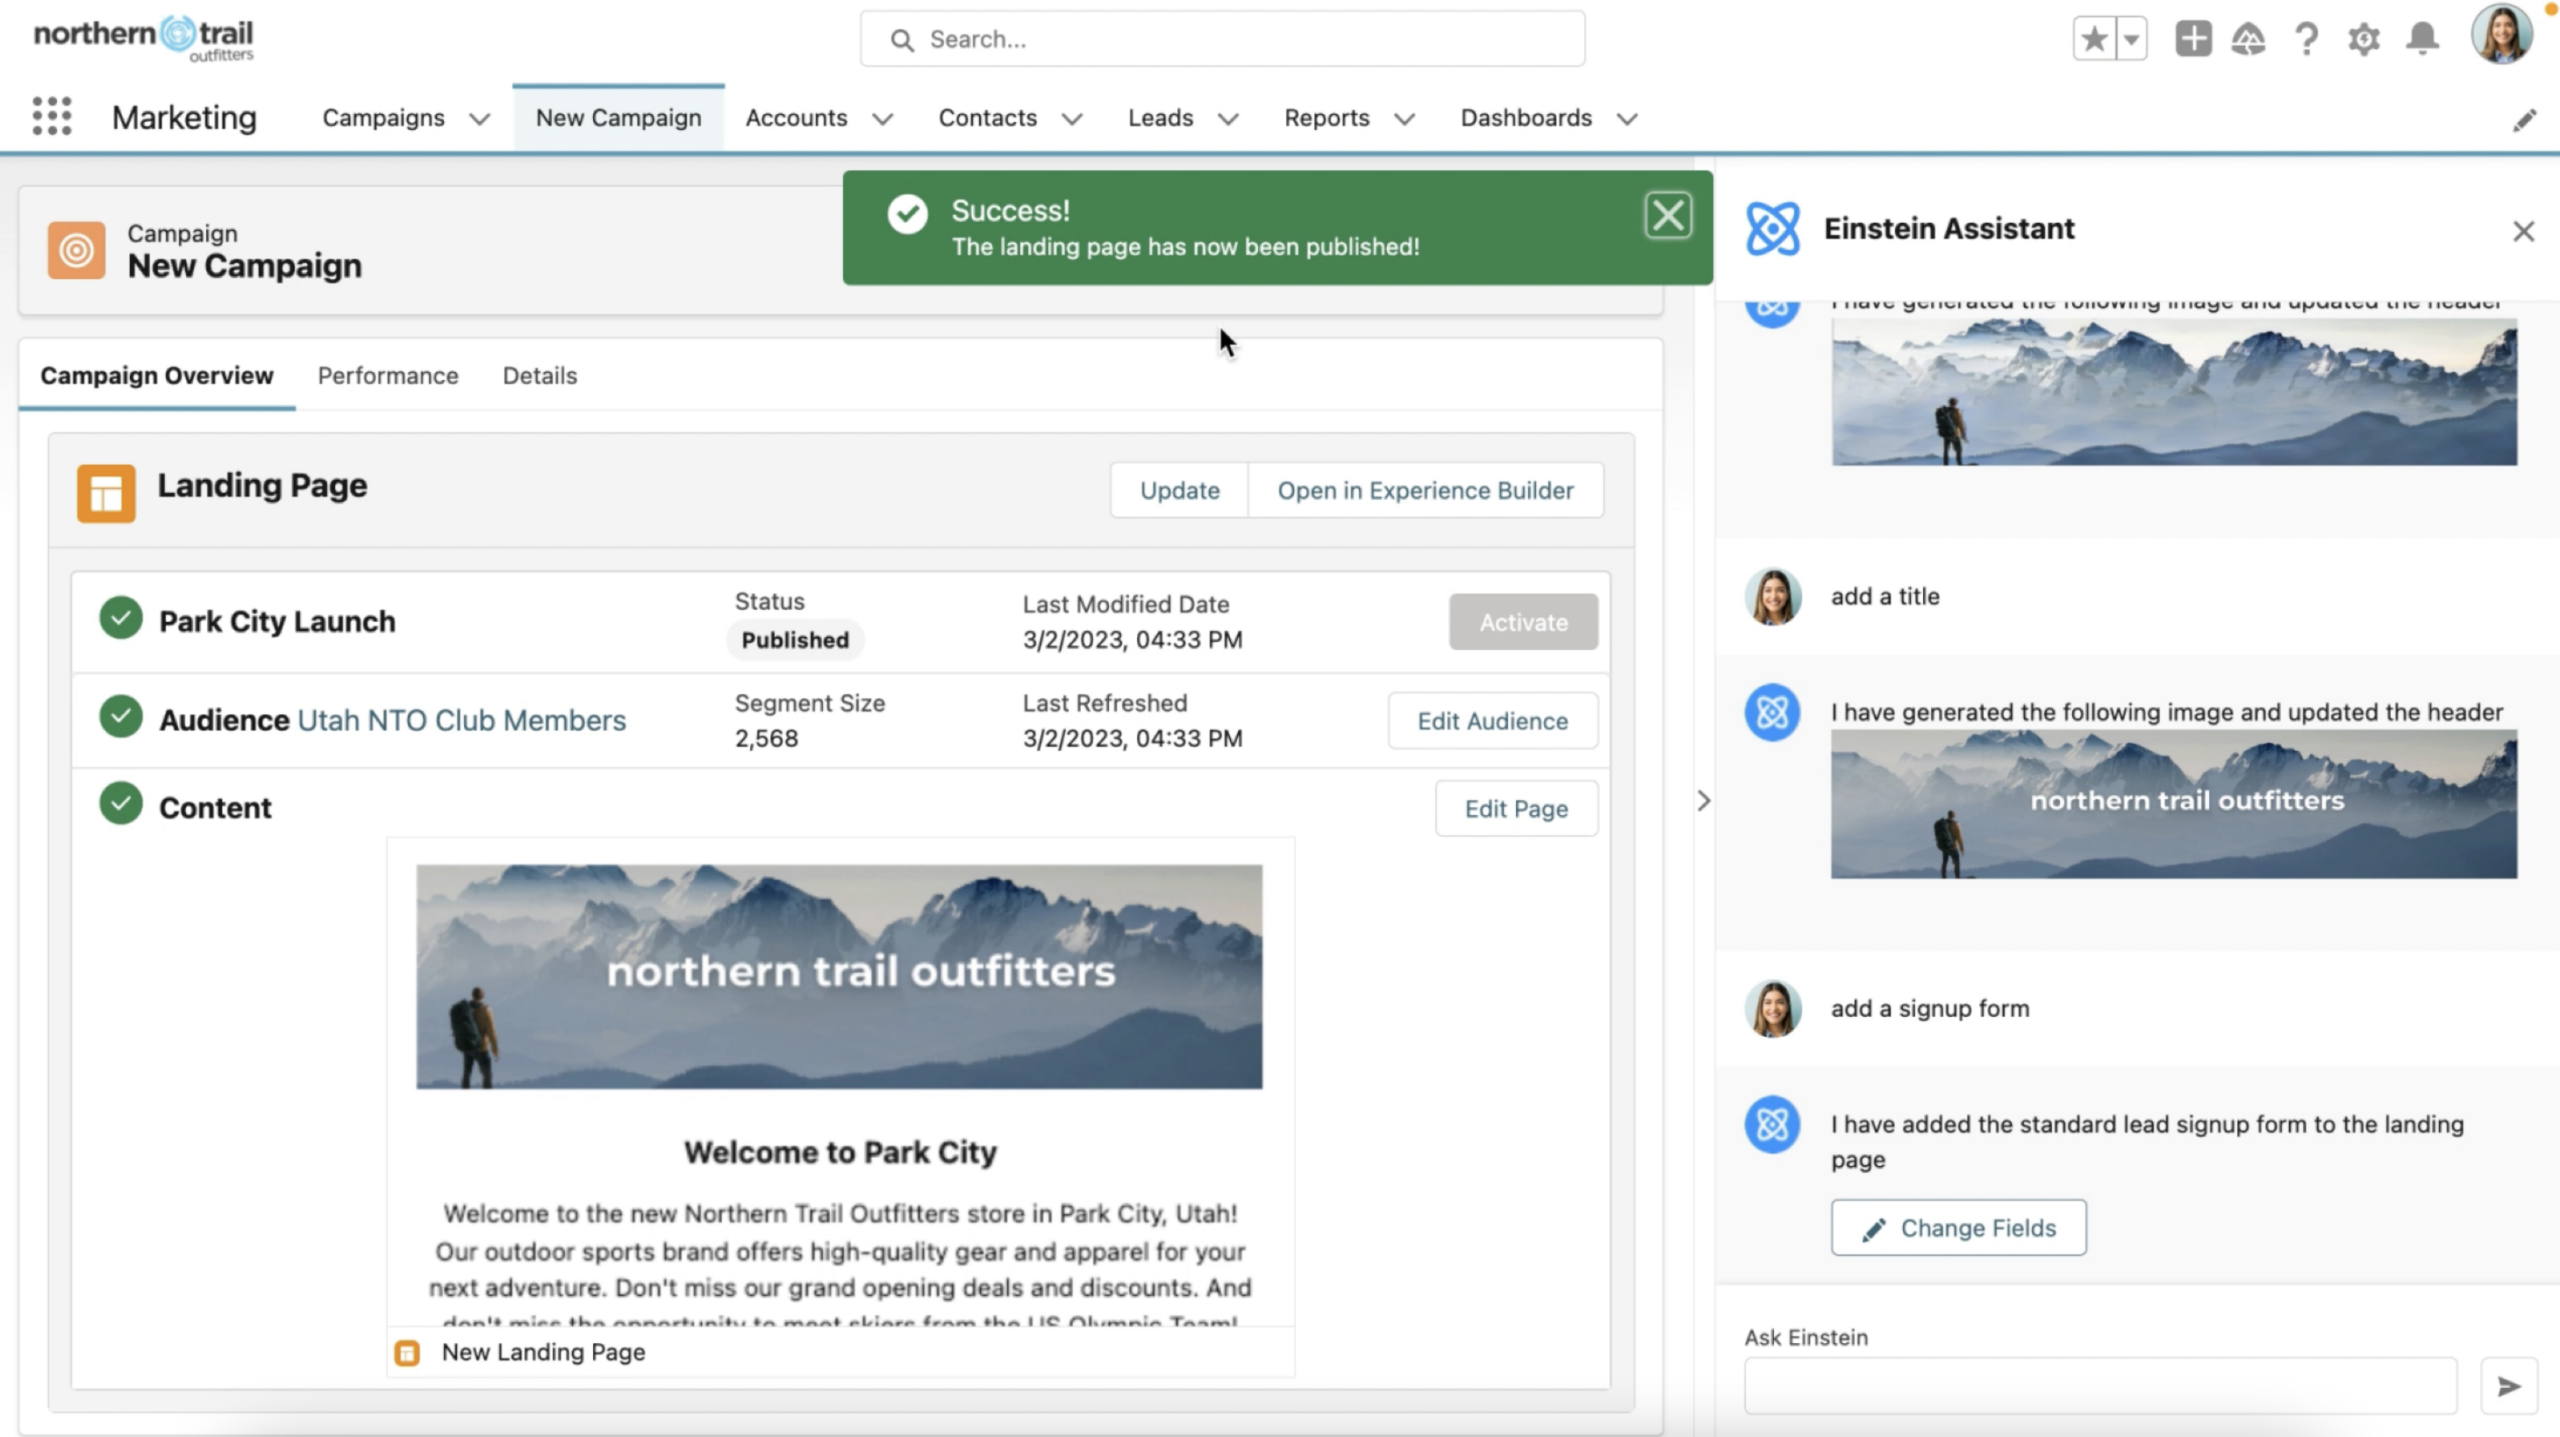Expand the Contacts nav dropdown
This screenshot has width=2560, height=1437.
tap(1072, 119)
